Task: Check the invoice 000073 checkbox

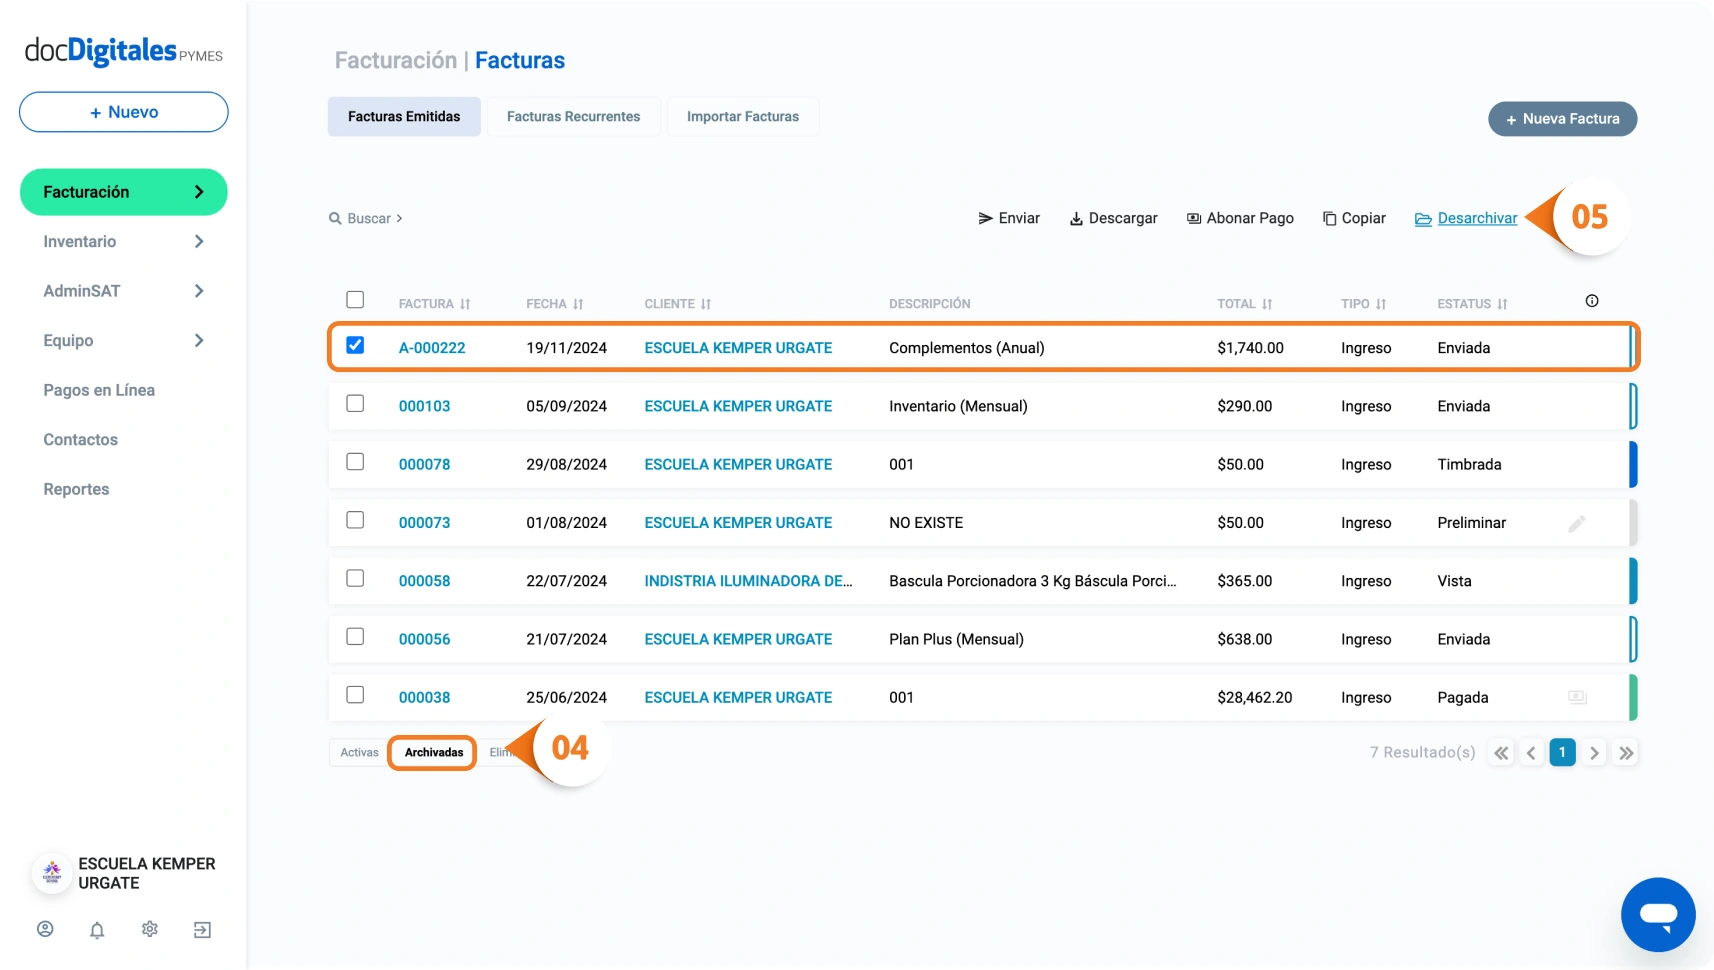Action: pos(355,520)
